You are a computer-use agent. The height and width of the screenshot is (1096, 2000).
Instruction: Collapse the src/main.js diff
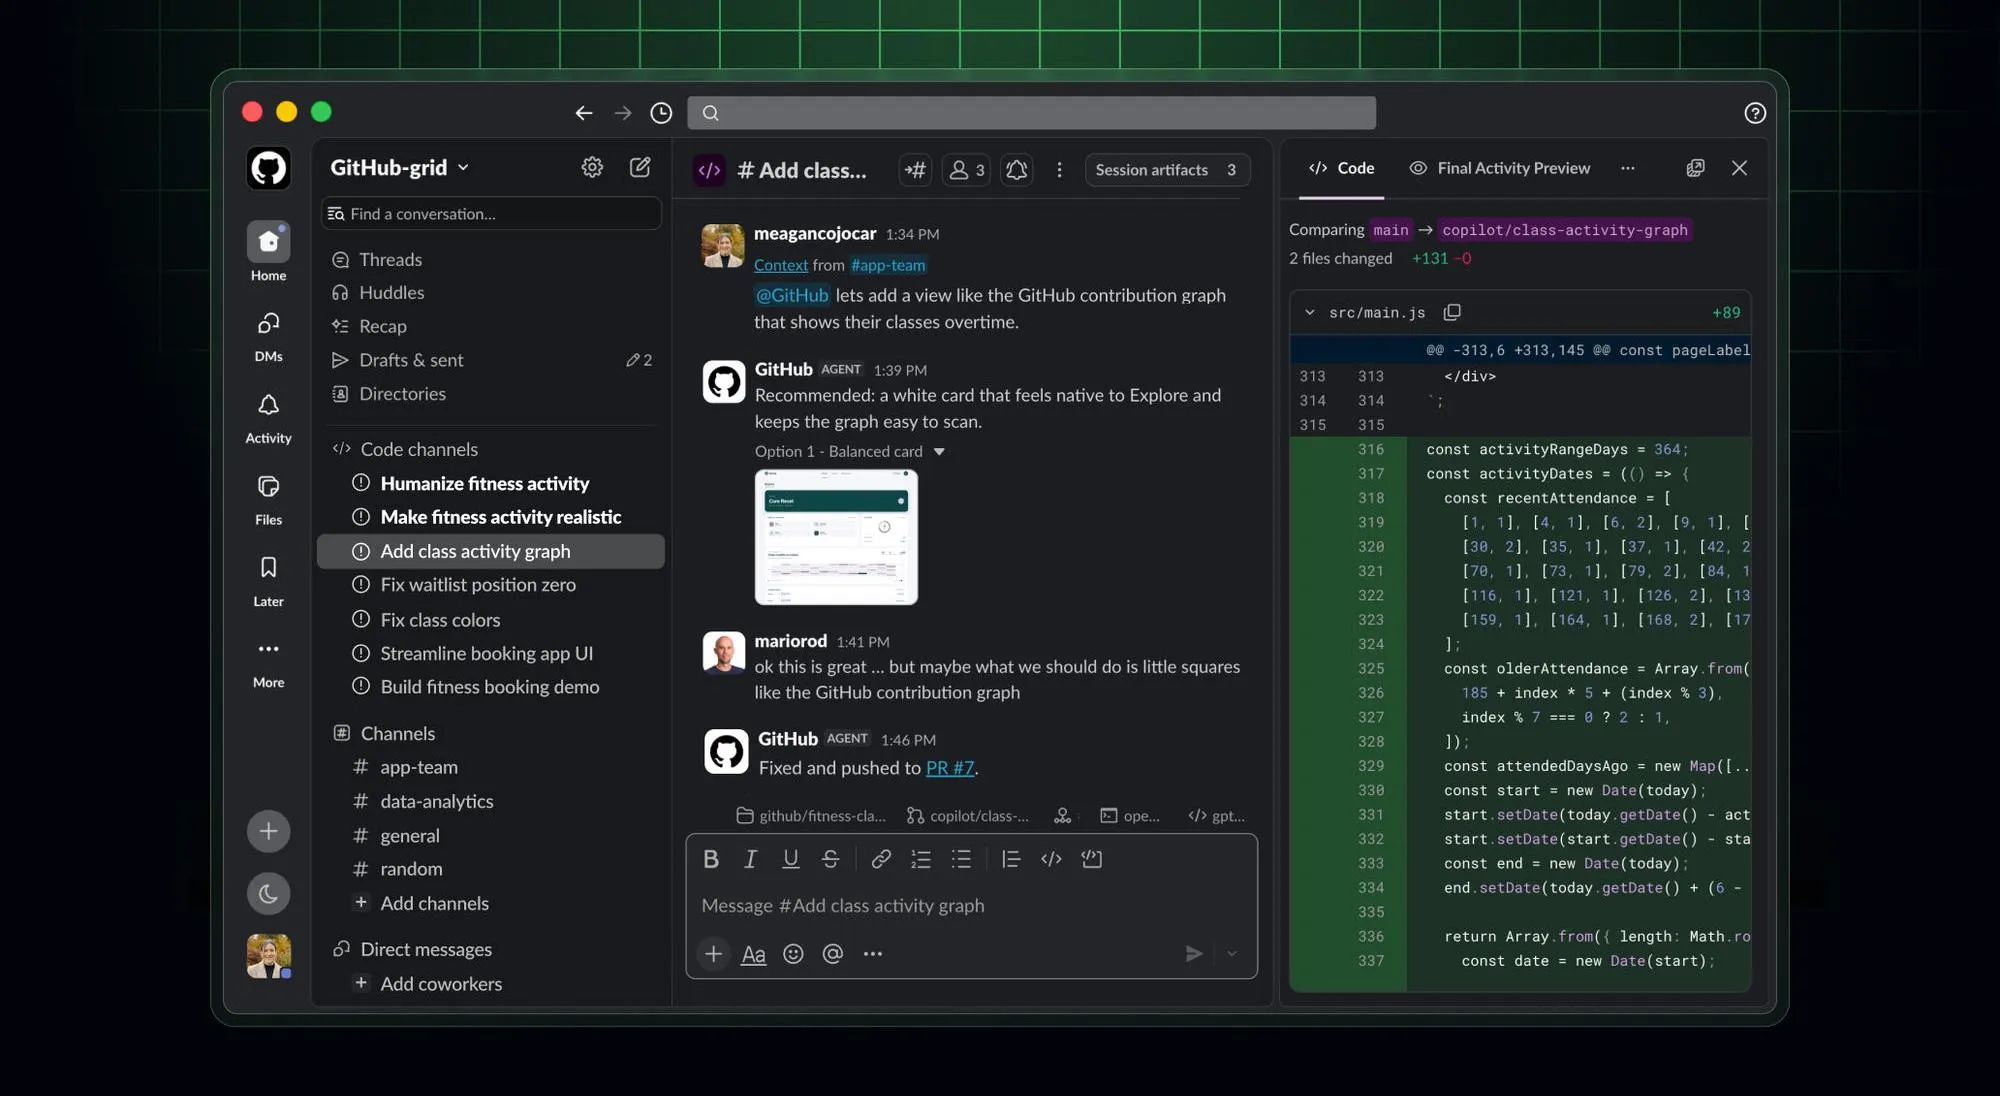(x=1309, y=312)
